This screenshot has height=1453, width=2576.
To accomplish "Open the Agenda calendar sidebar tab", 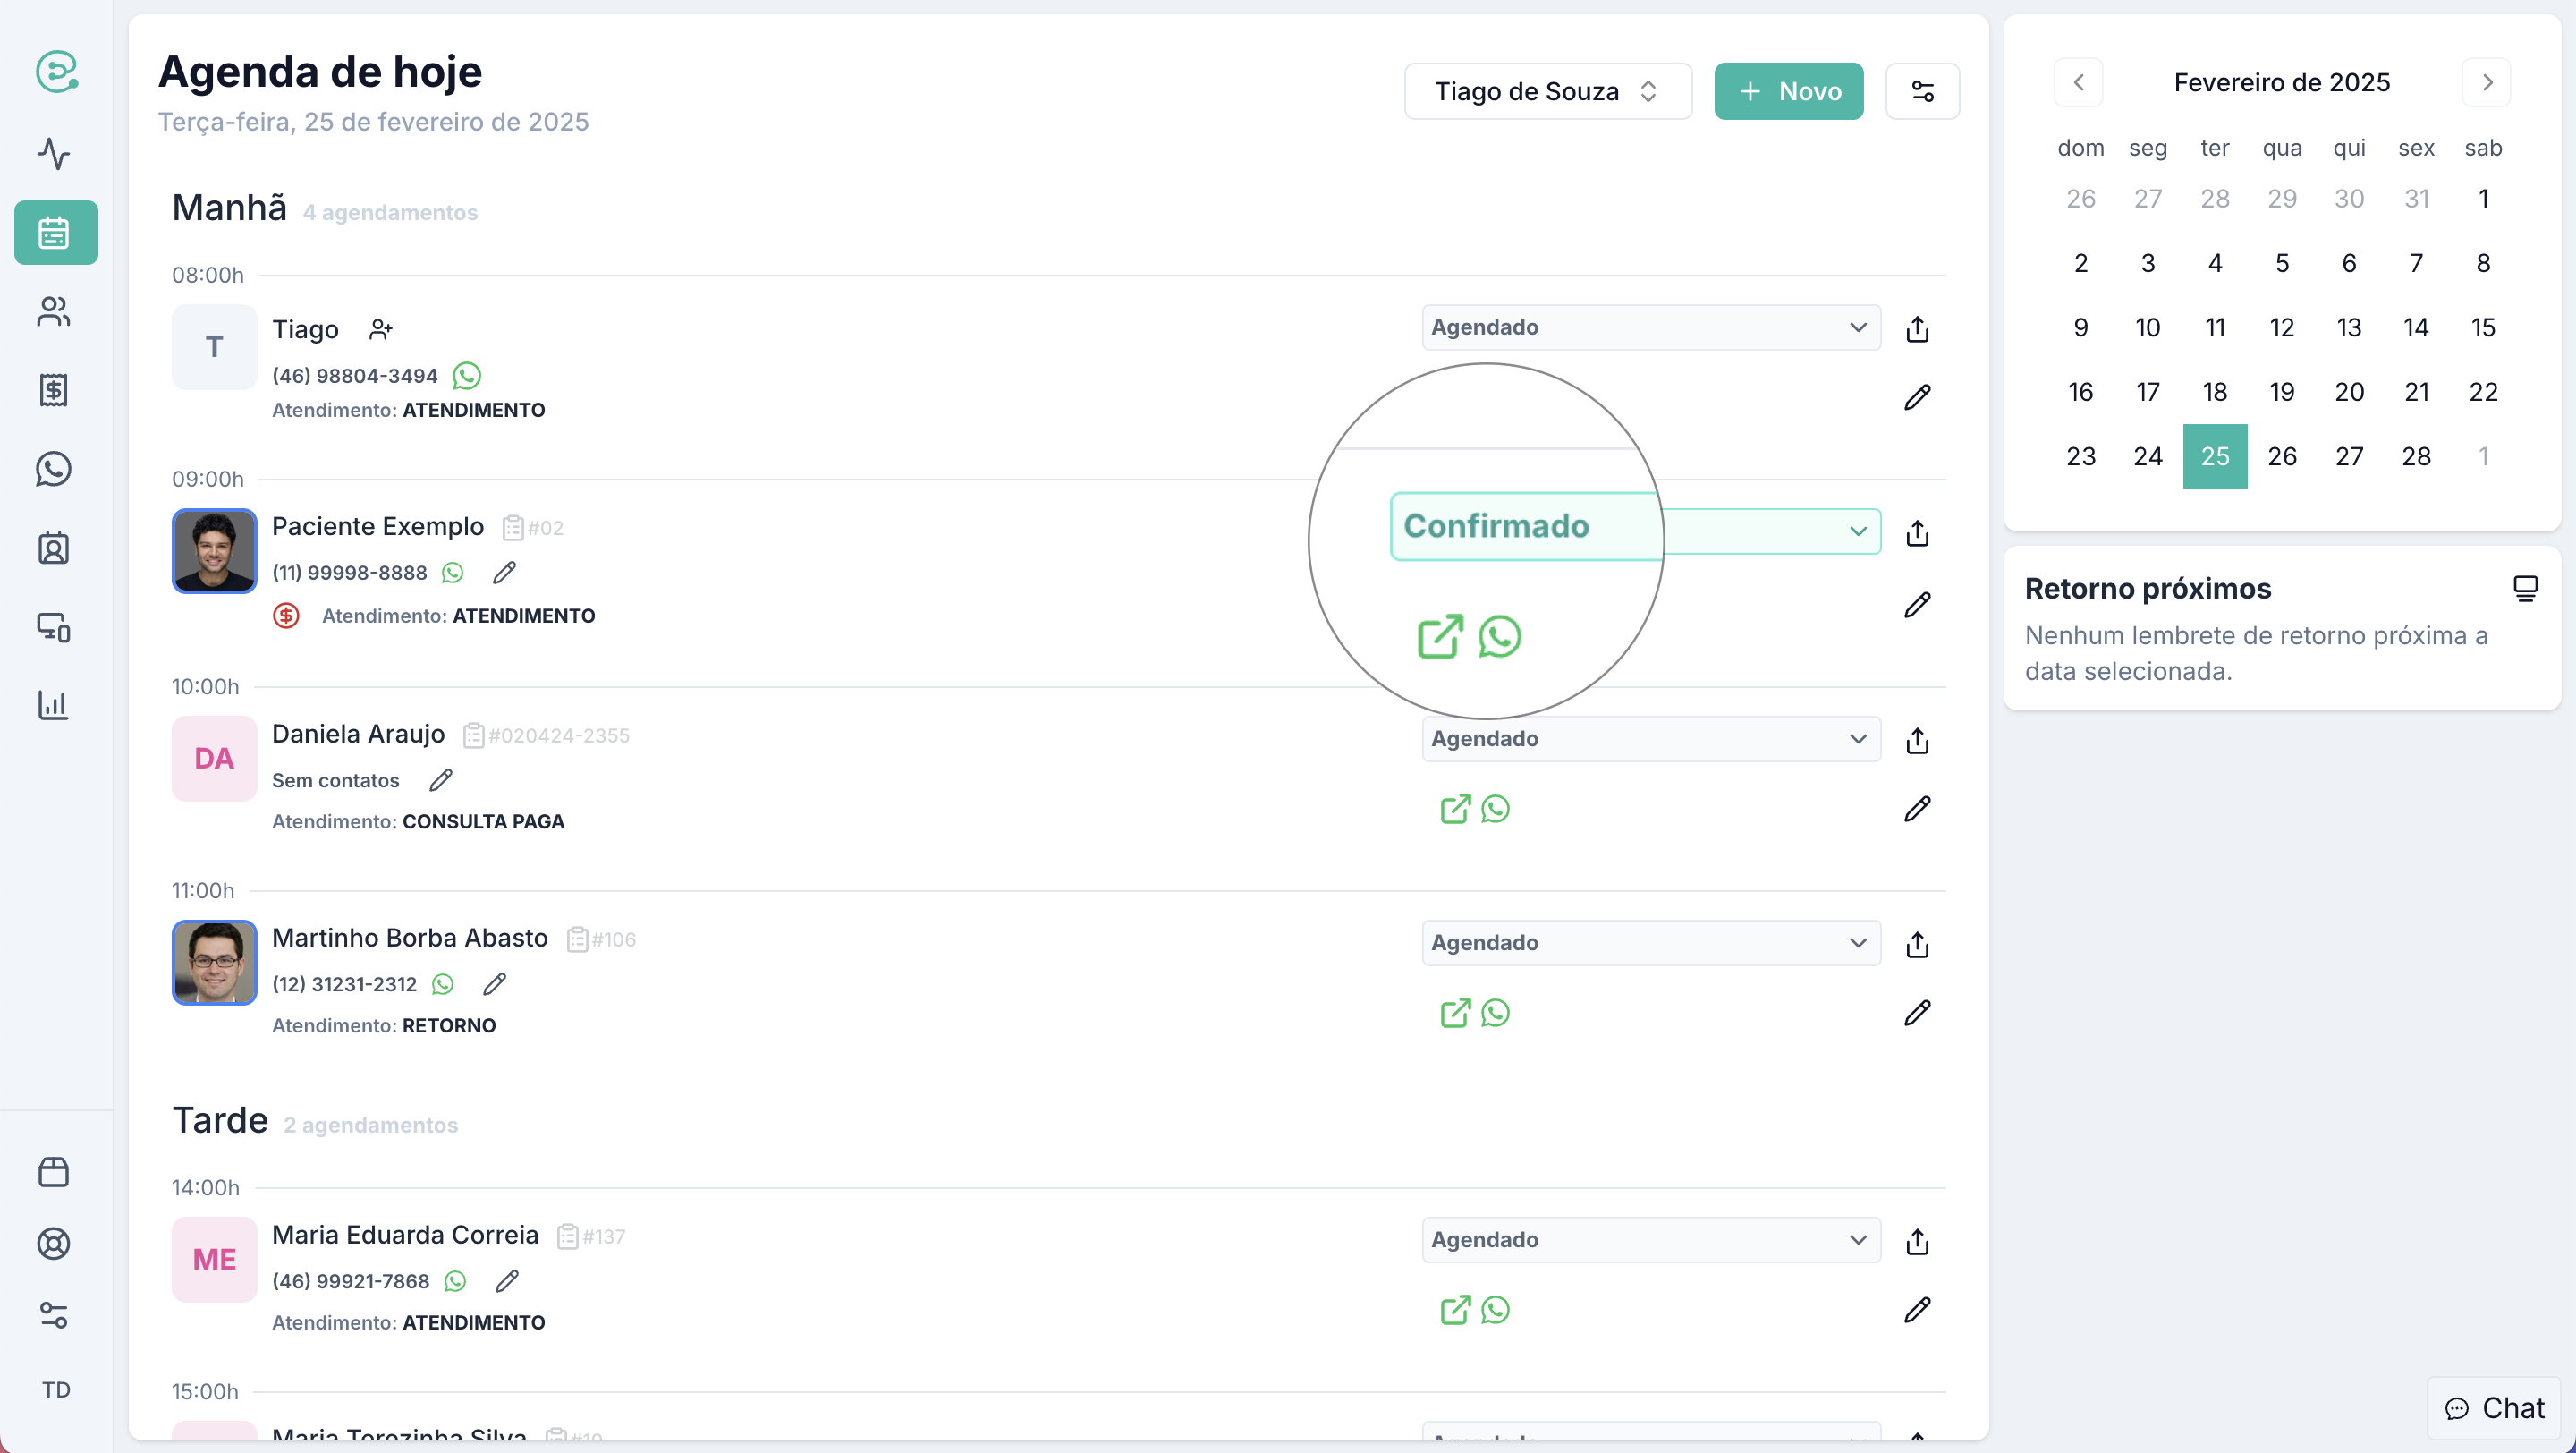I will tap(56, 233).
